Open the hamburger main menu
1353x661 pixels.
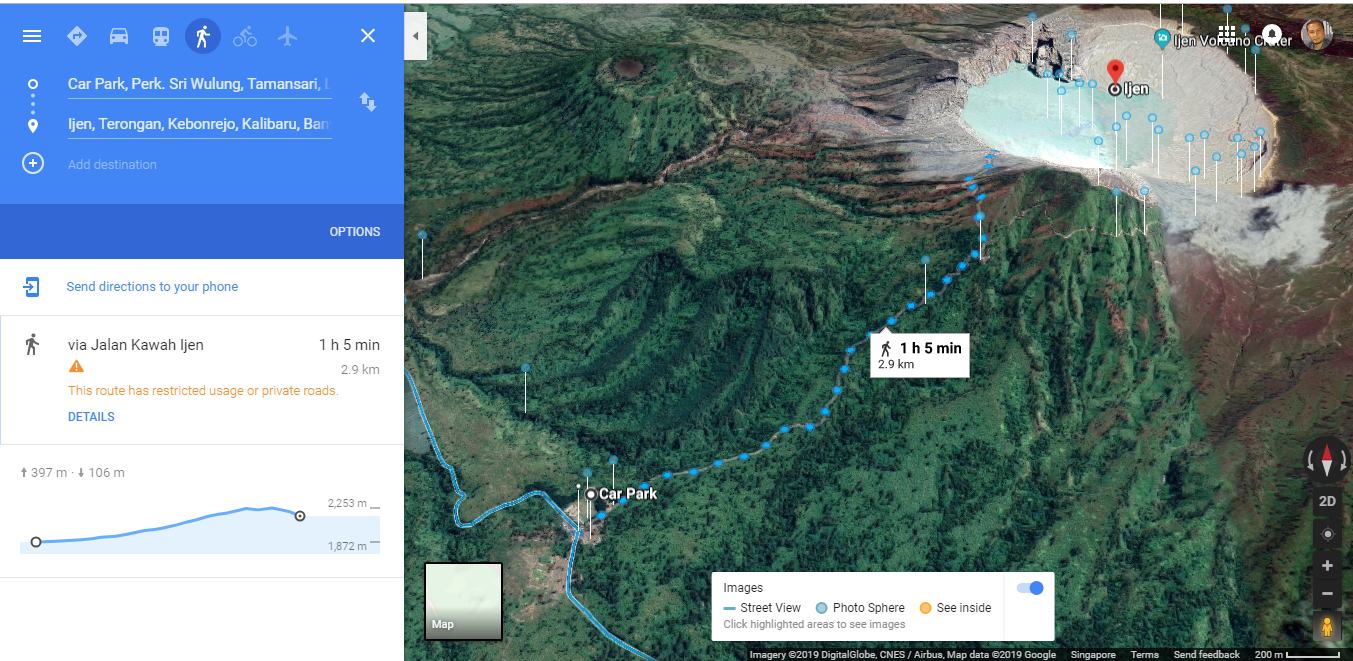coord(32,36)
